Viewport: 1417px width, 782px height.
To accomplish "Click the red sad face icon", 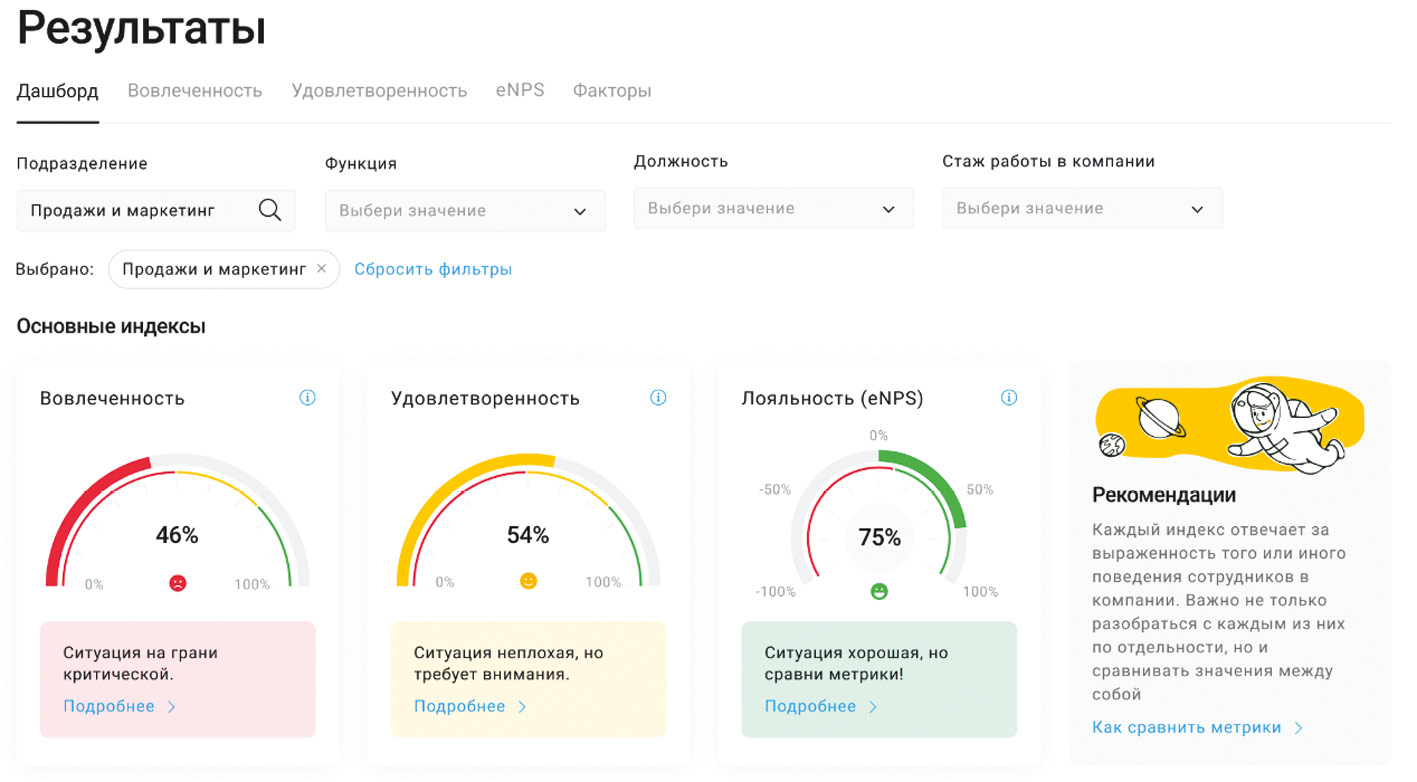I will pos(177,582).
